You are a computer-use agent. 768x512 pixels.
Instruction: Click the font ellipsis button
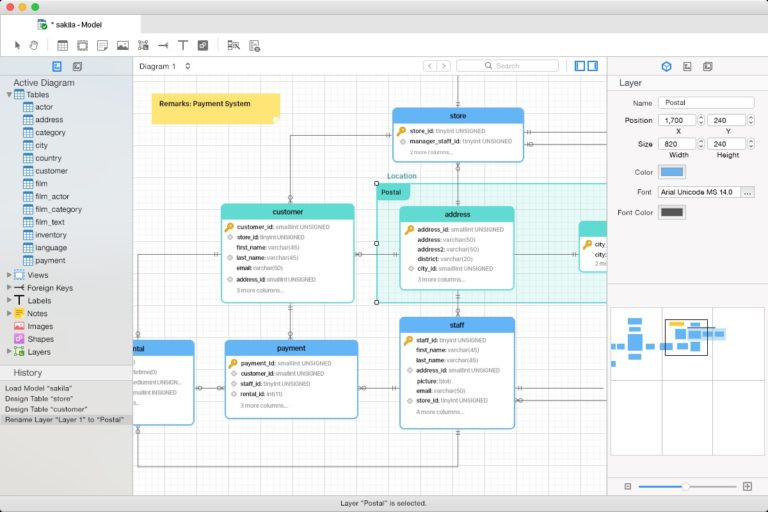(x=747, y=191)
